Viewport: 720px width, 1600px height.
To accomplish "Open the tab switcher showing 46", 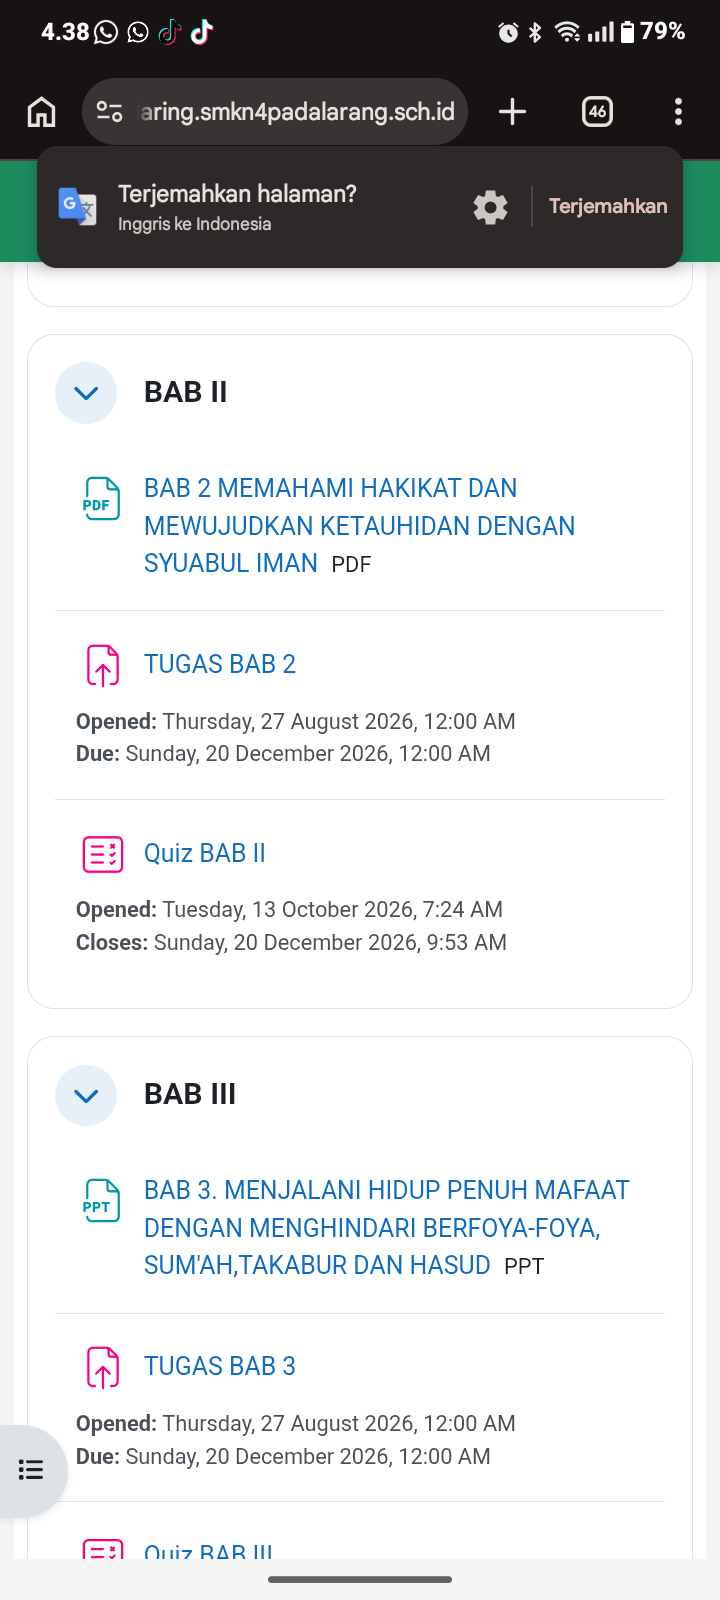I will coord(597,111).
